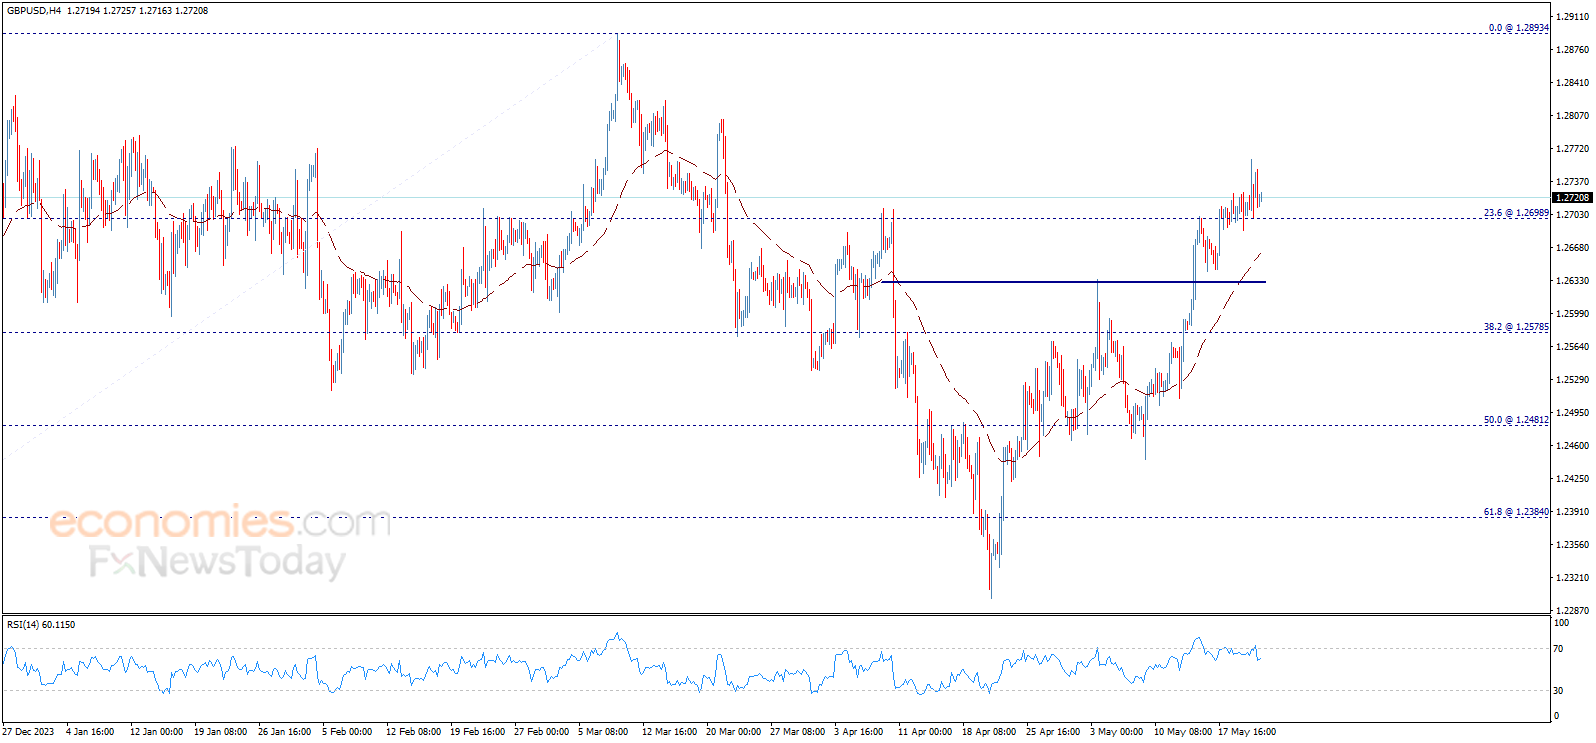Click the 20 Mar 00:00 time label
This screenshot has height=743, width=1596.
pos(733,732)
